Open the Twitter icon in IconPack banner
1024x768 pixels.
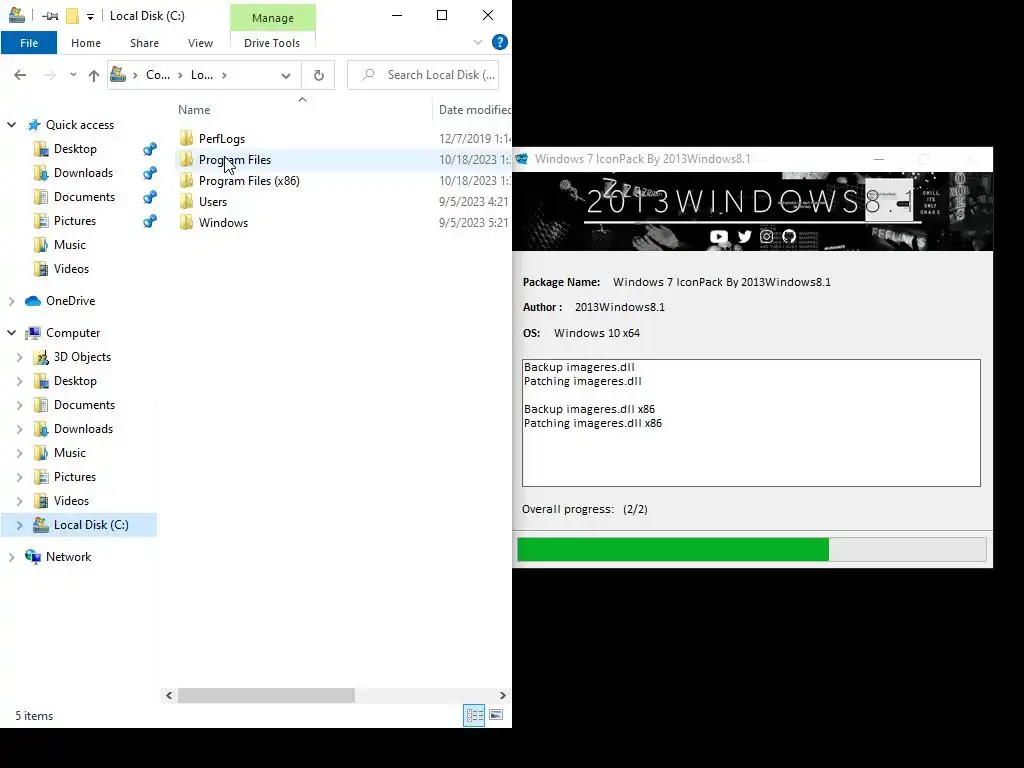point(744,236)
